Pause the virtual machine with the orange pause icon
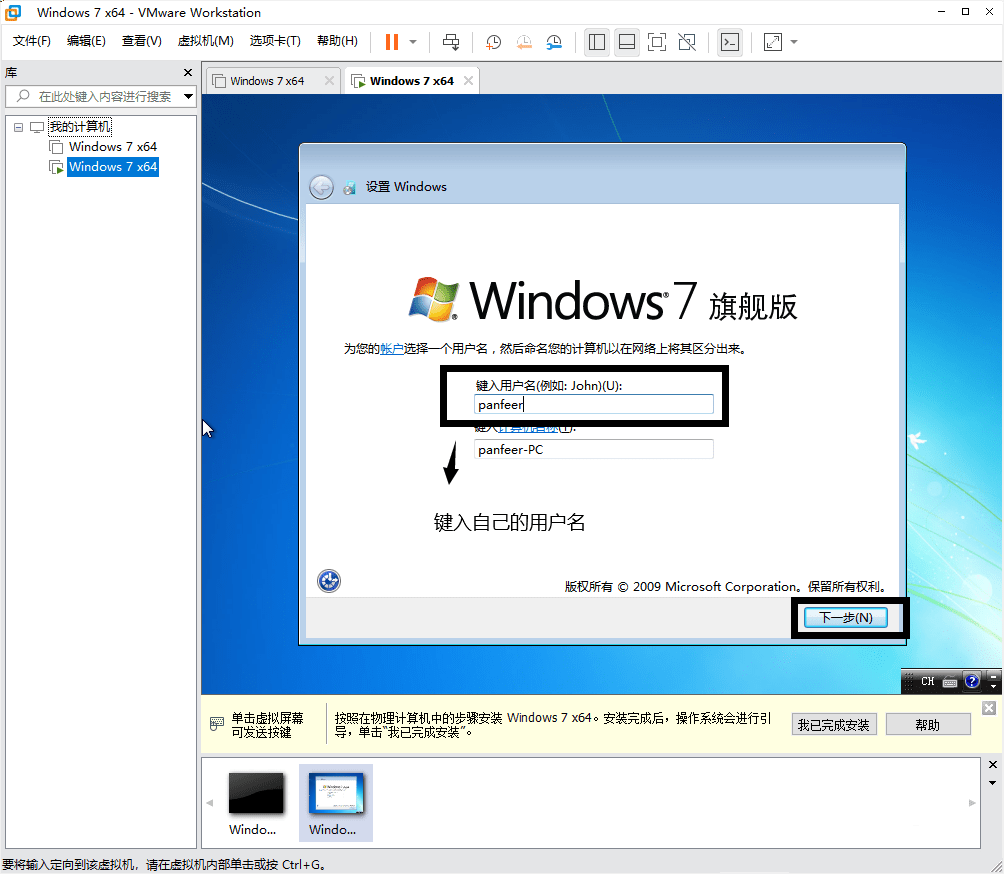The image size is (1004, 874). point(392,42)
